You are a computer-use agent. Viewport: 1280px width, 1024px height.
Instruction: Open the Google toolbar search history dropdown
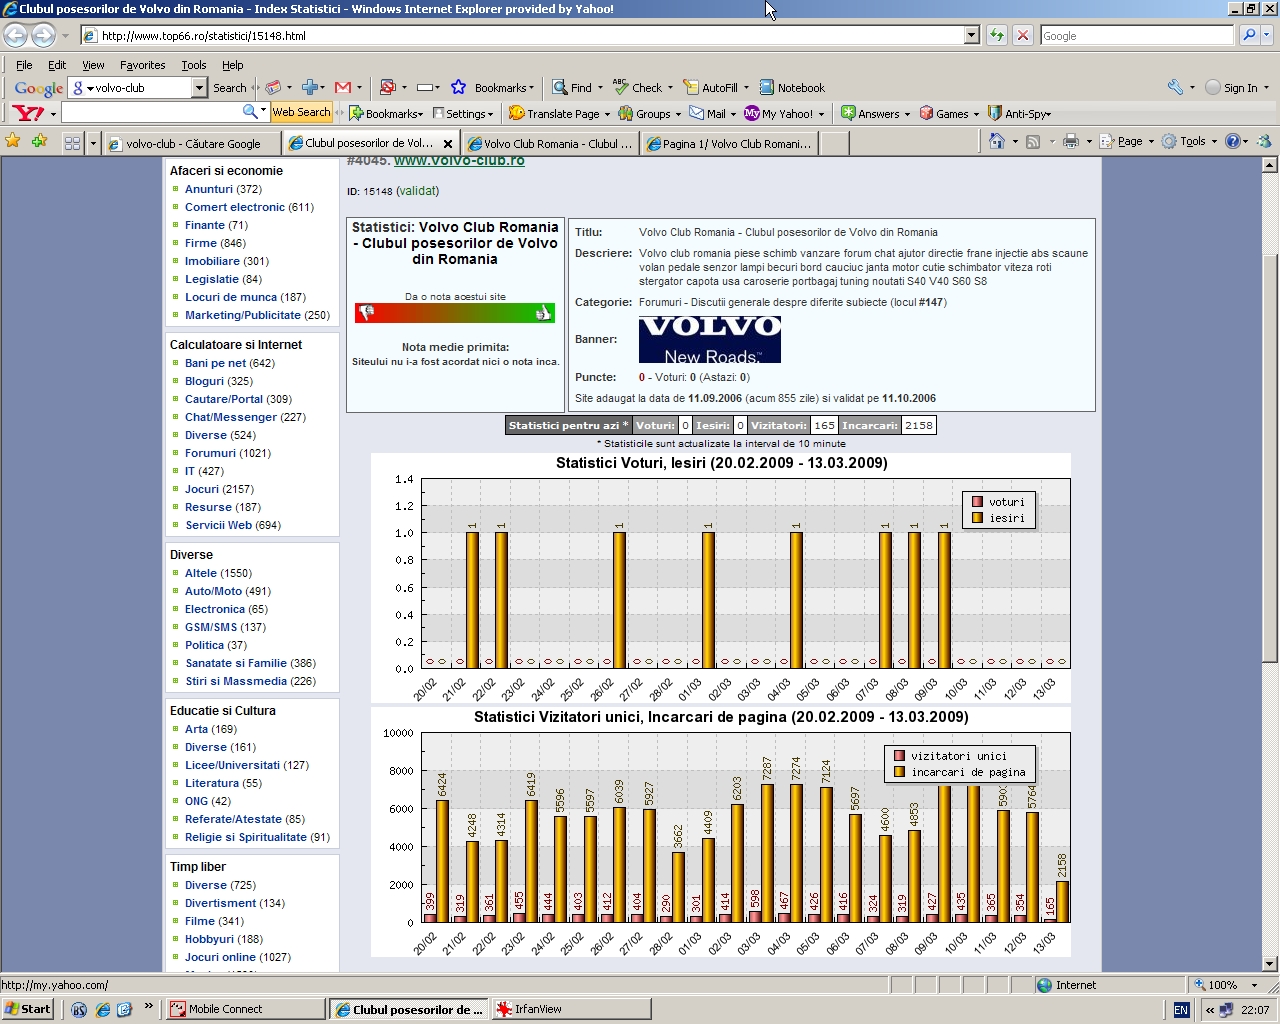[x=199, y=88]
